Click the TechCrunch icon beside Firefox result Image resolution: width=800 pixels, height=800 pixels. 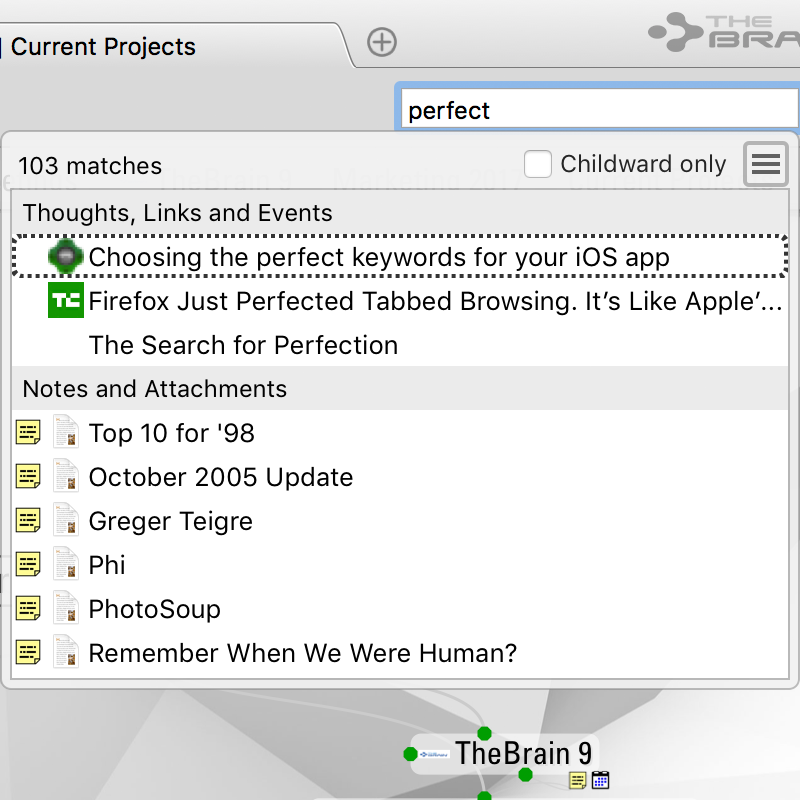tap(66, 301)
